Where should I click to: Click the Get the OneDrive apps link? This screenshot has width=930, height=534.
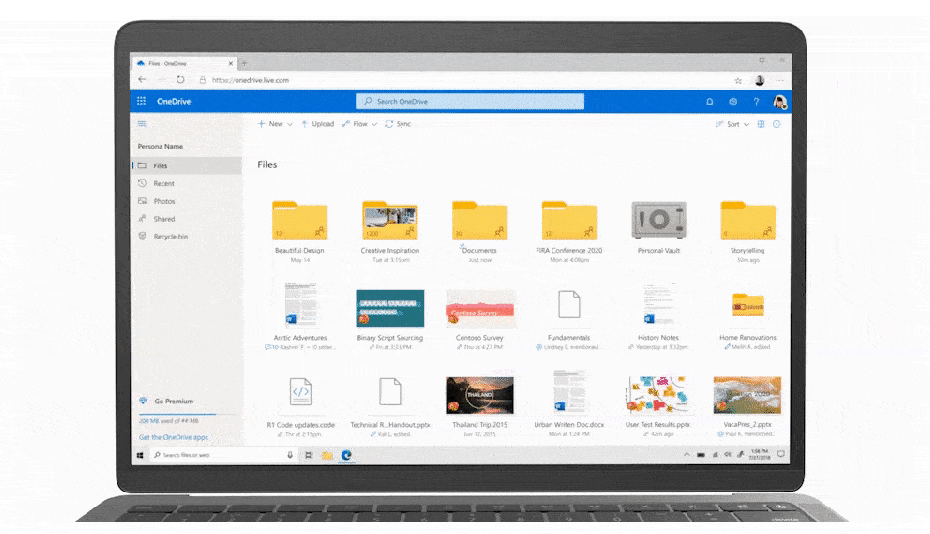click(173, 437)
